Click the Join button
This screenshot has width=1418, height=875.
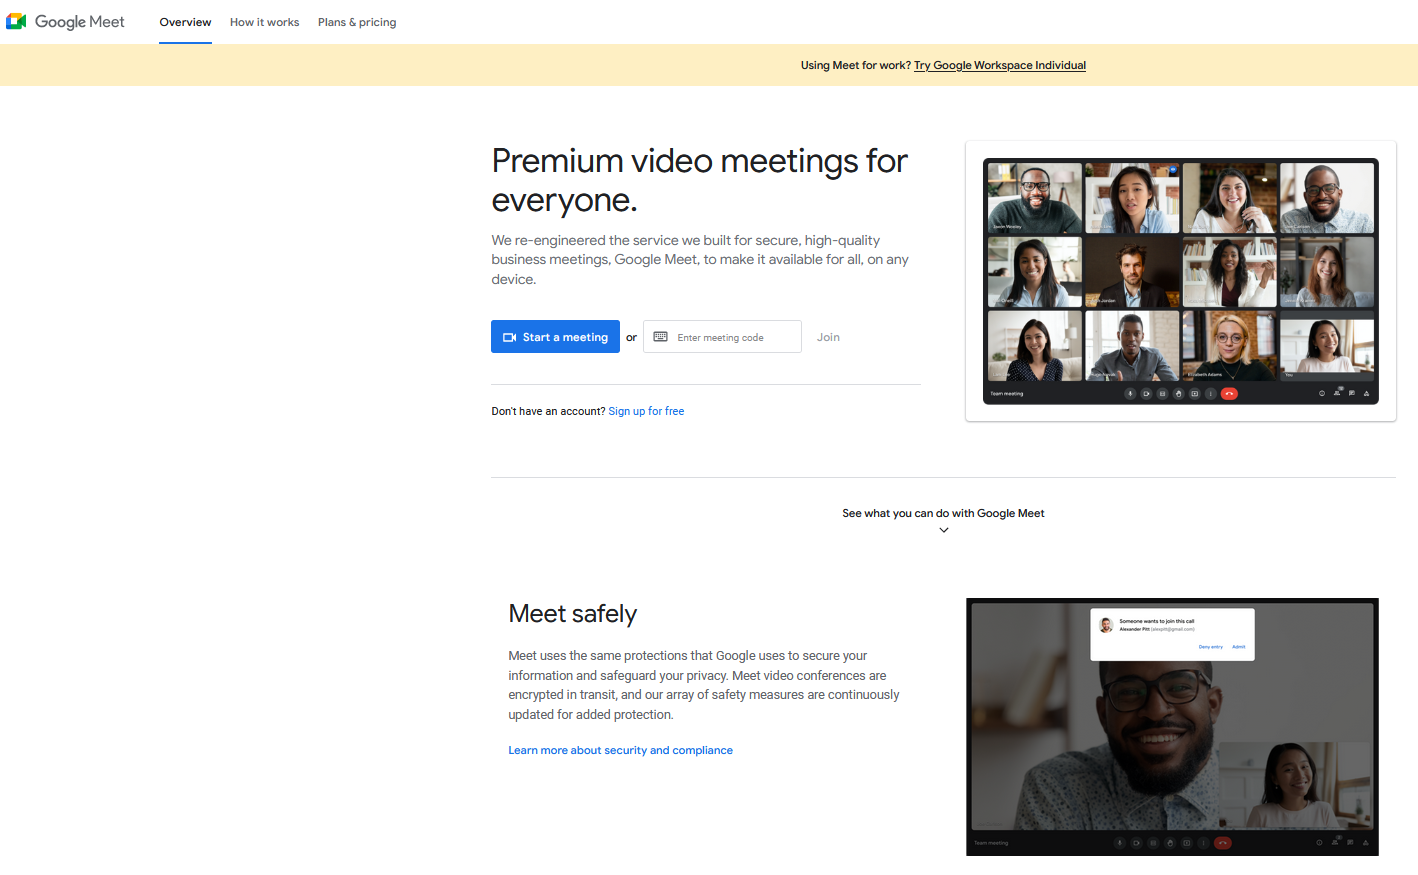(828, 337)
